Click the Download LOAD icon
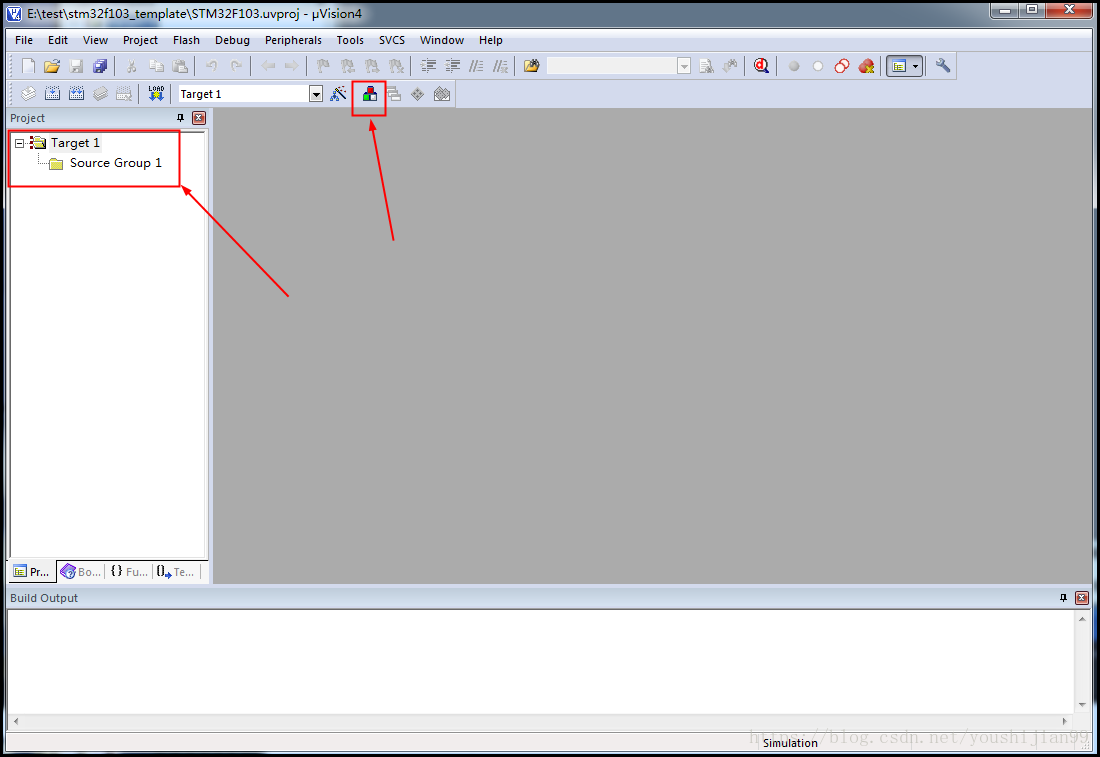 pyautogui.click(x=156, y=93)
